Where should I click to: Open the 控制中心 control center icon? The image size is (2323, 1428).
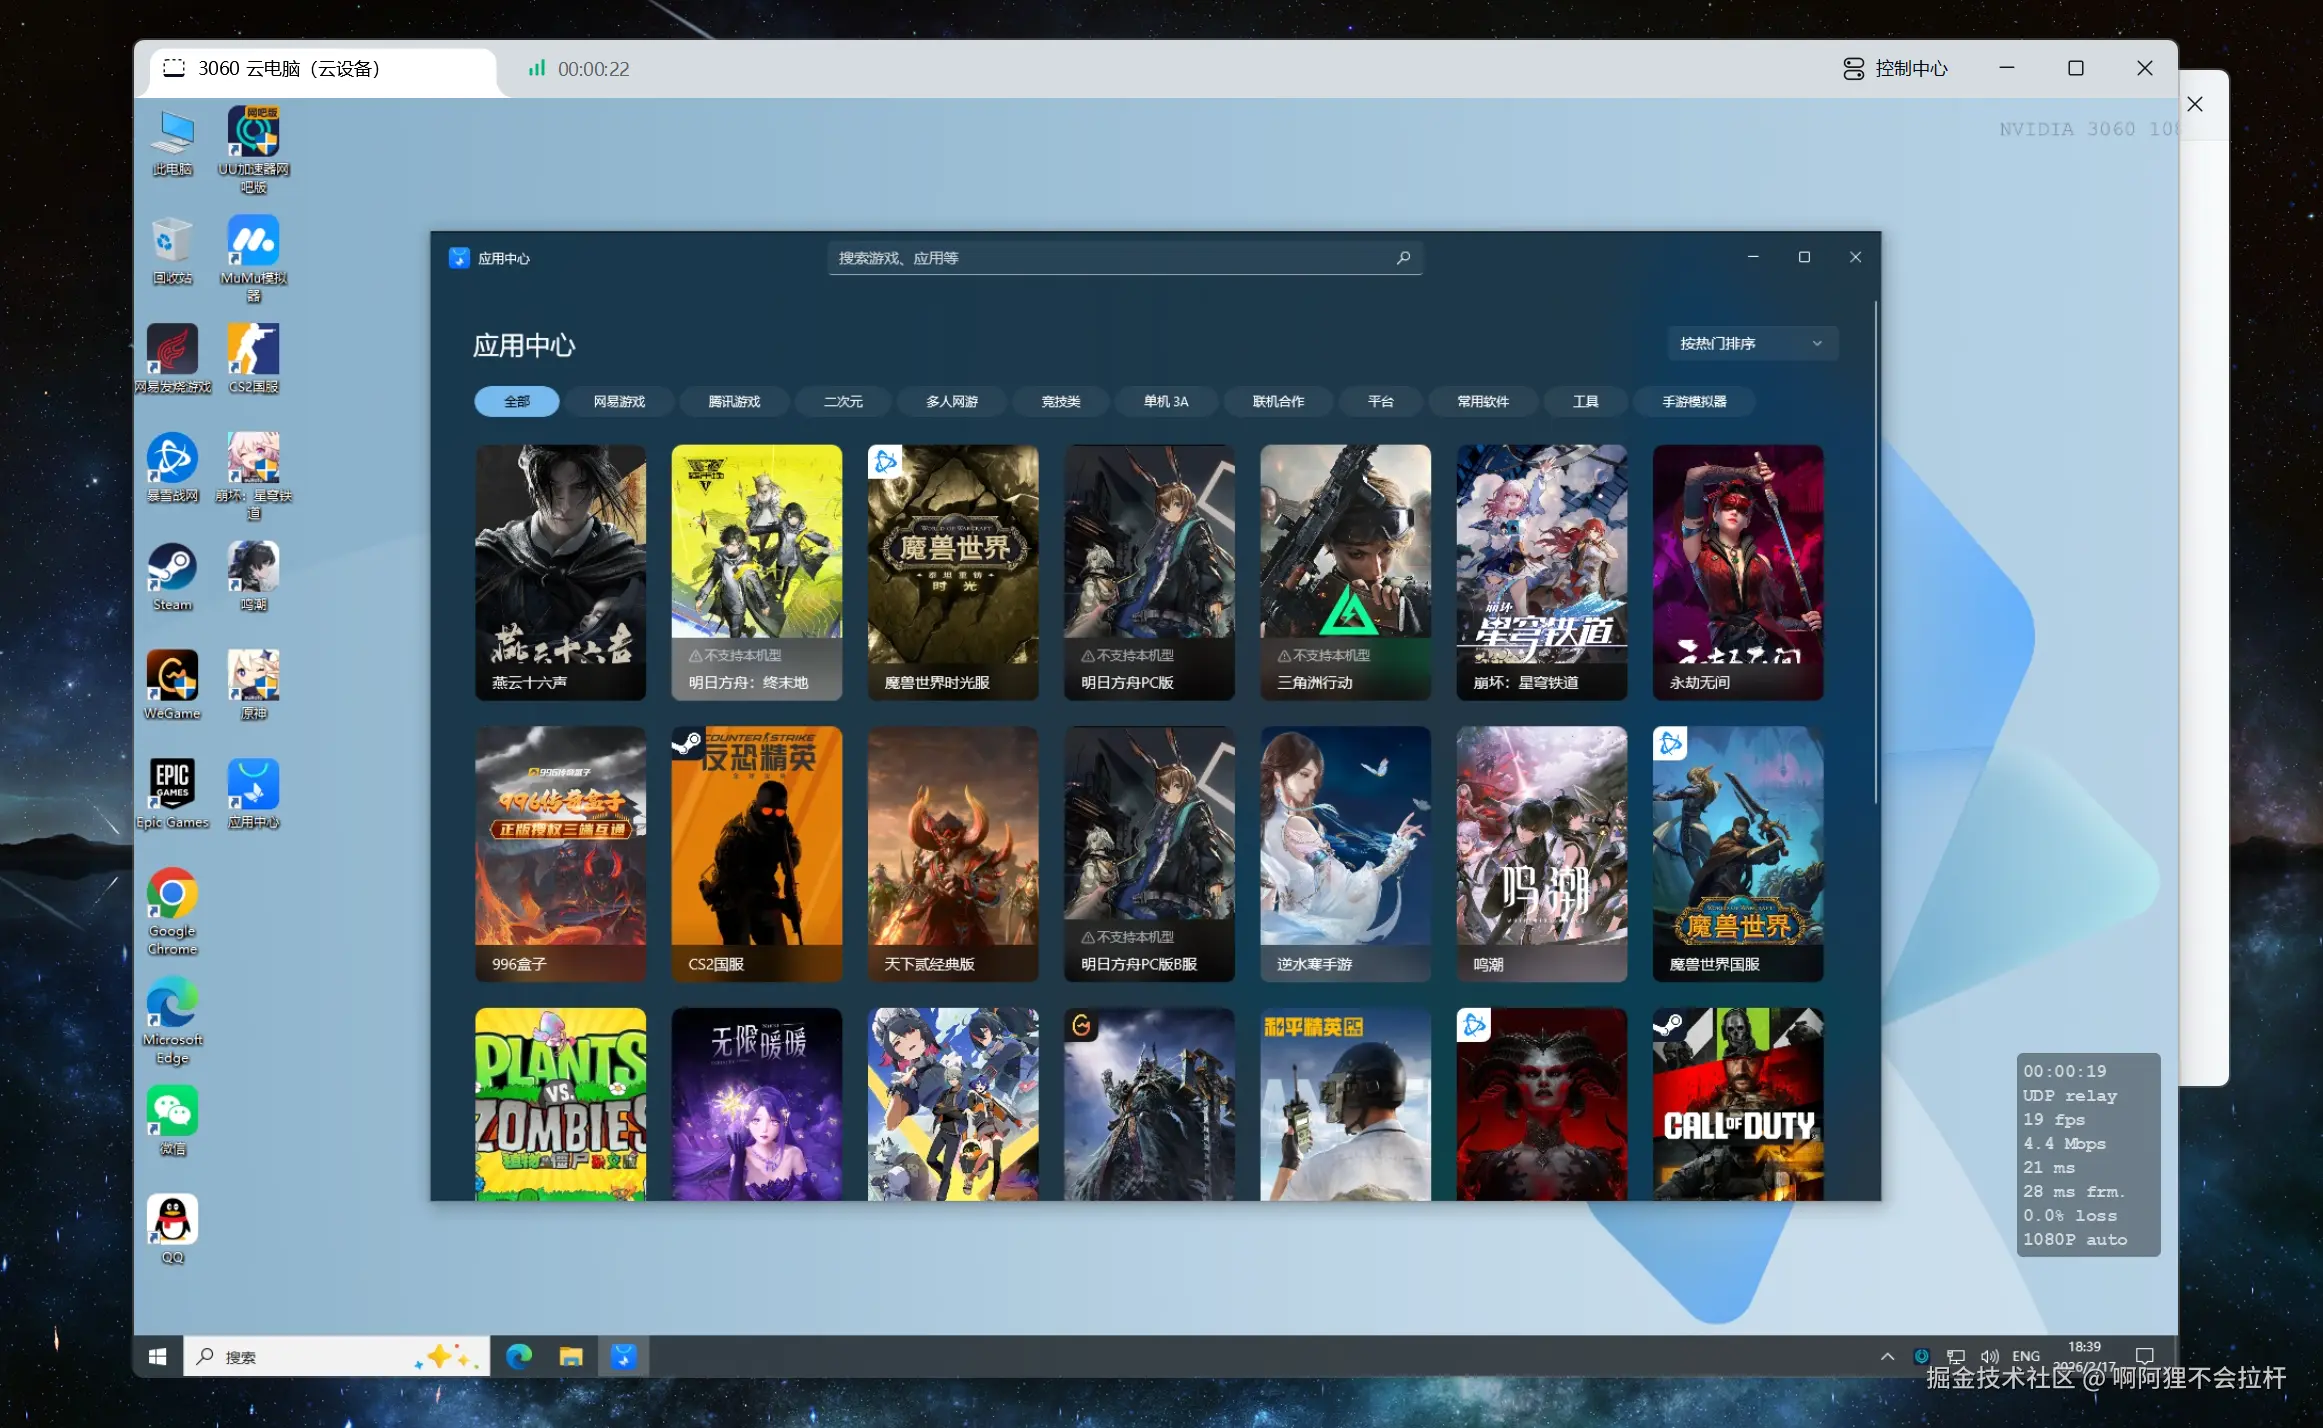coord(1853,68)
